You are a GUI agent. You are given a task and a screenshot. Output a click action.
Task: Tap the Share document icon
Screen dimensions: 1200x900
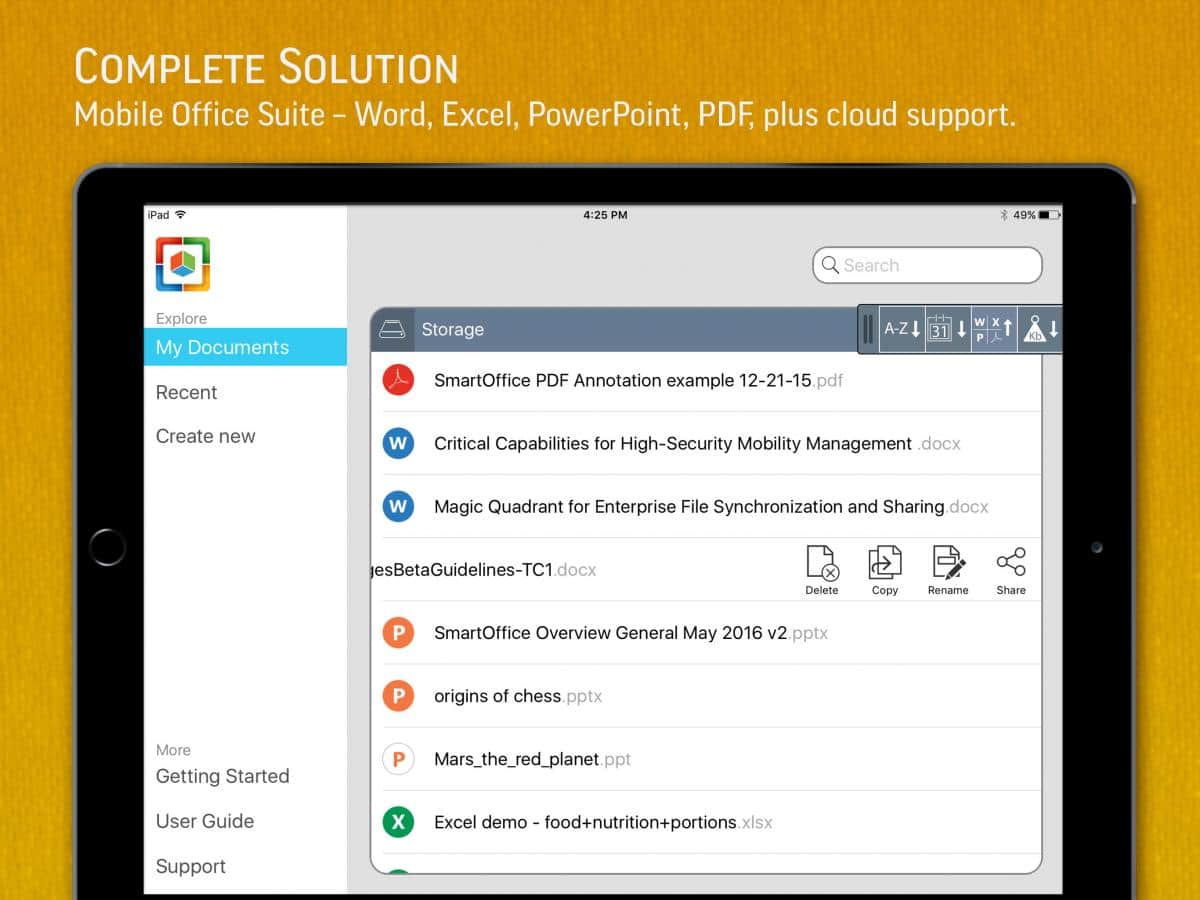[1011, 570]
